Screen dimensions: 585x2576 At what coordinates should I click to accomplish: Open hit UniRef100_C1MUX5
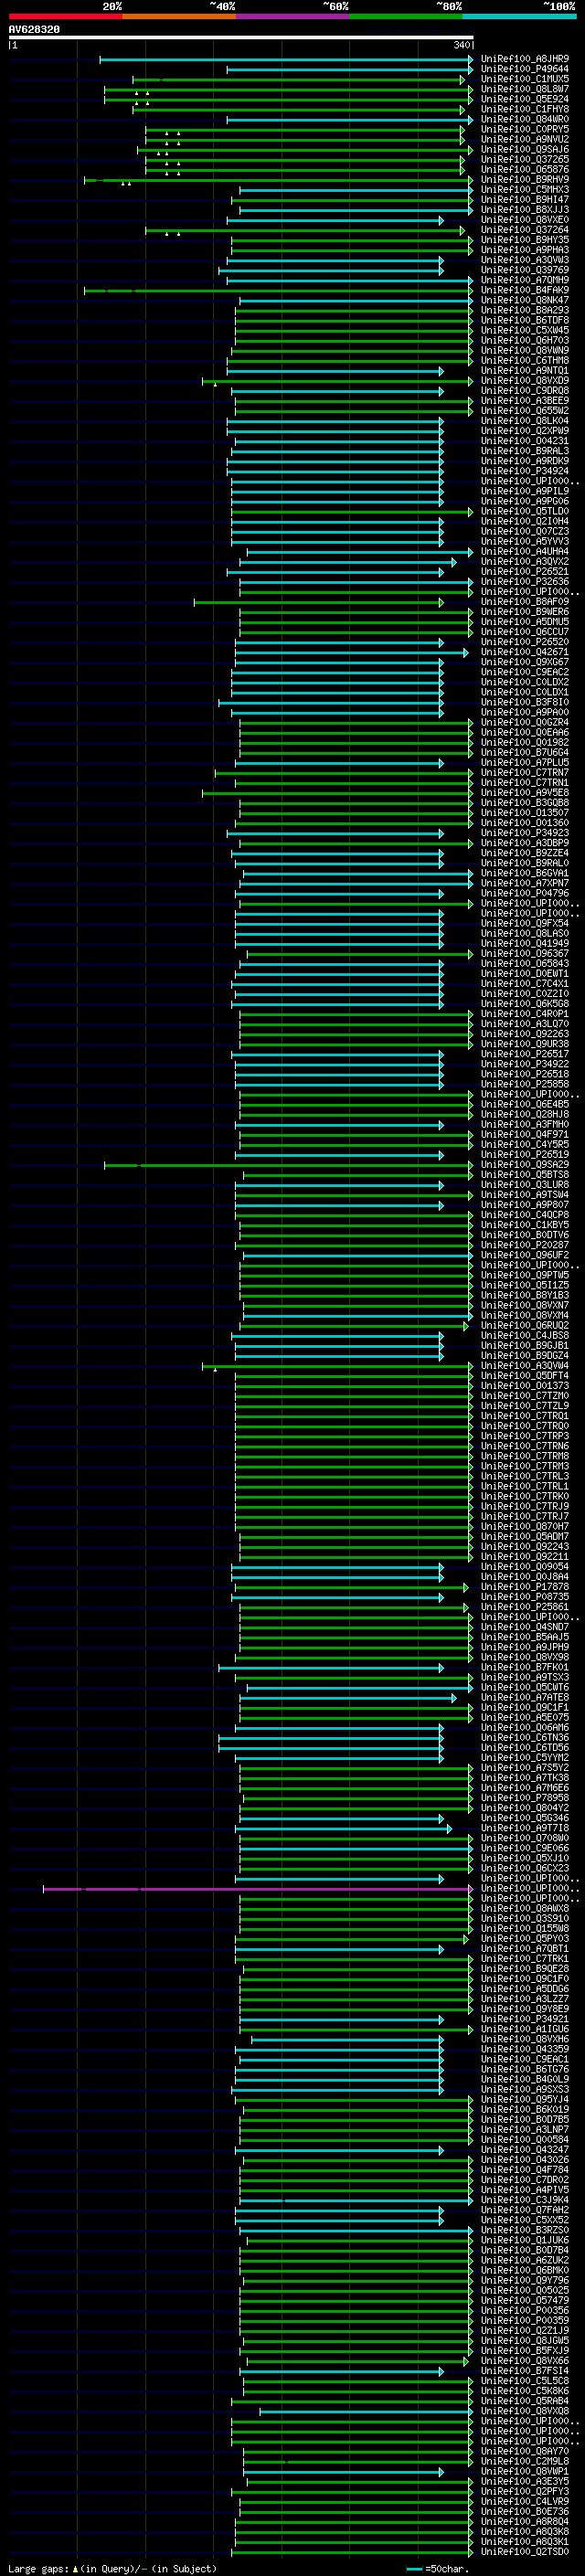point(525,79)
